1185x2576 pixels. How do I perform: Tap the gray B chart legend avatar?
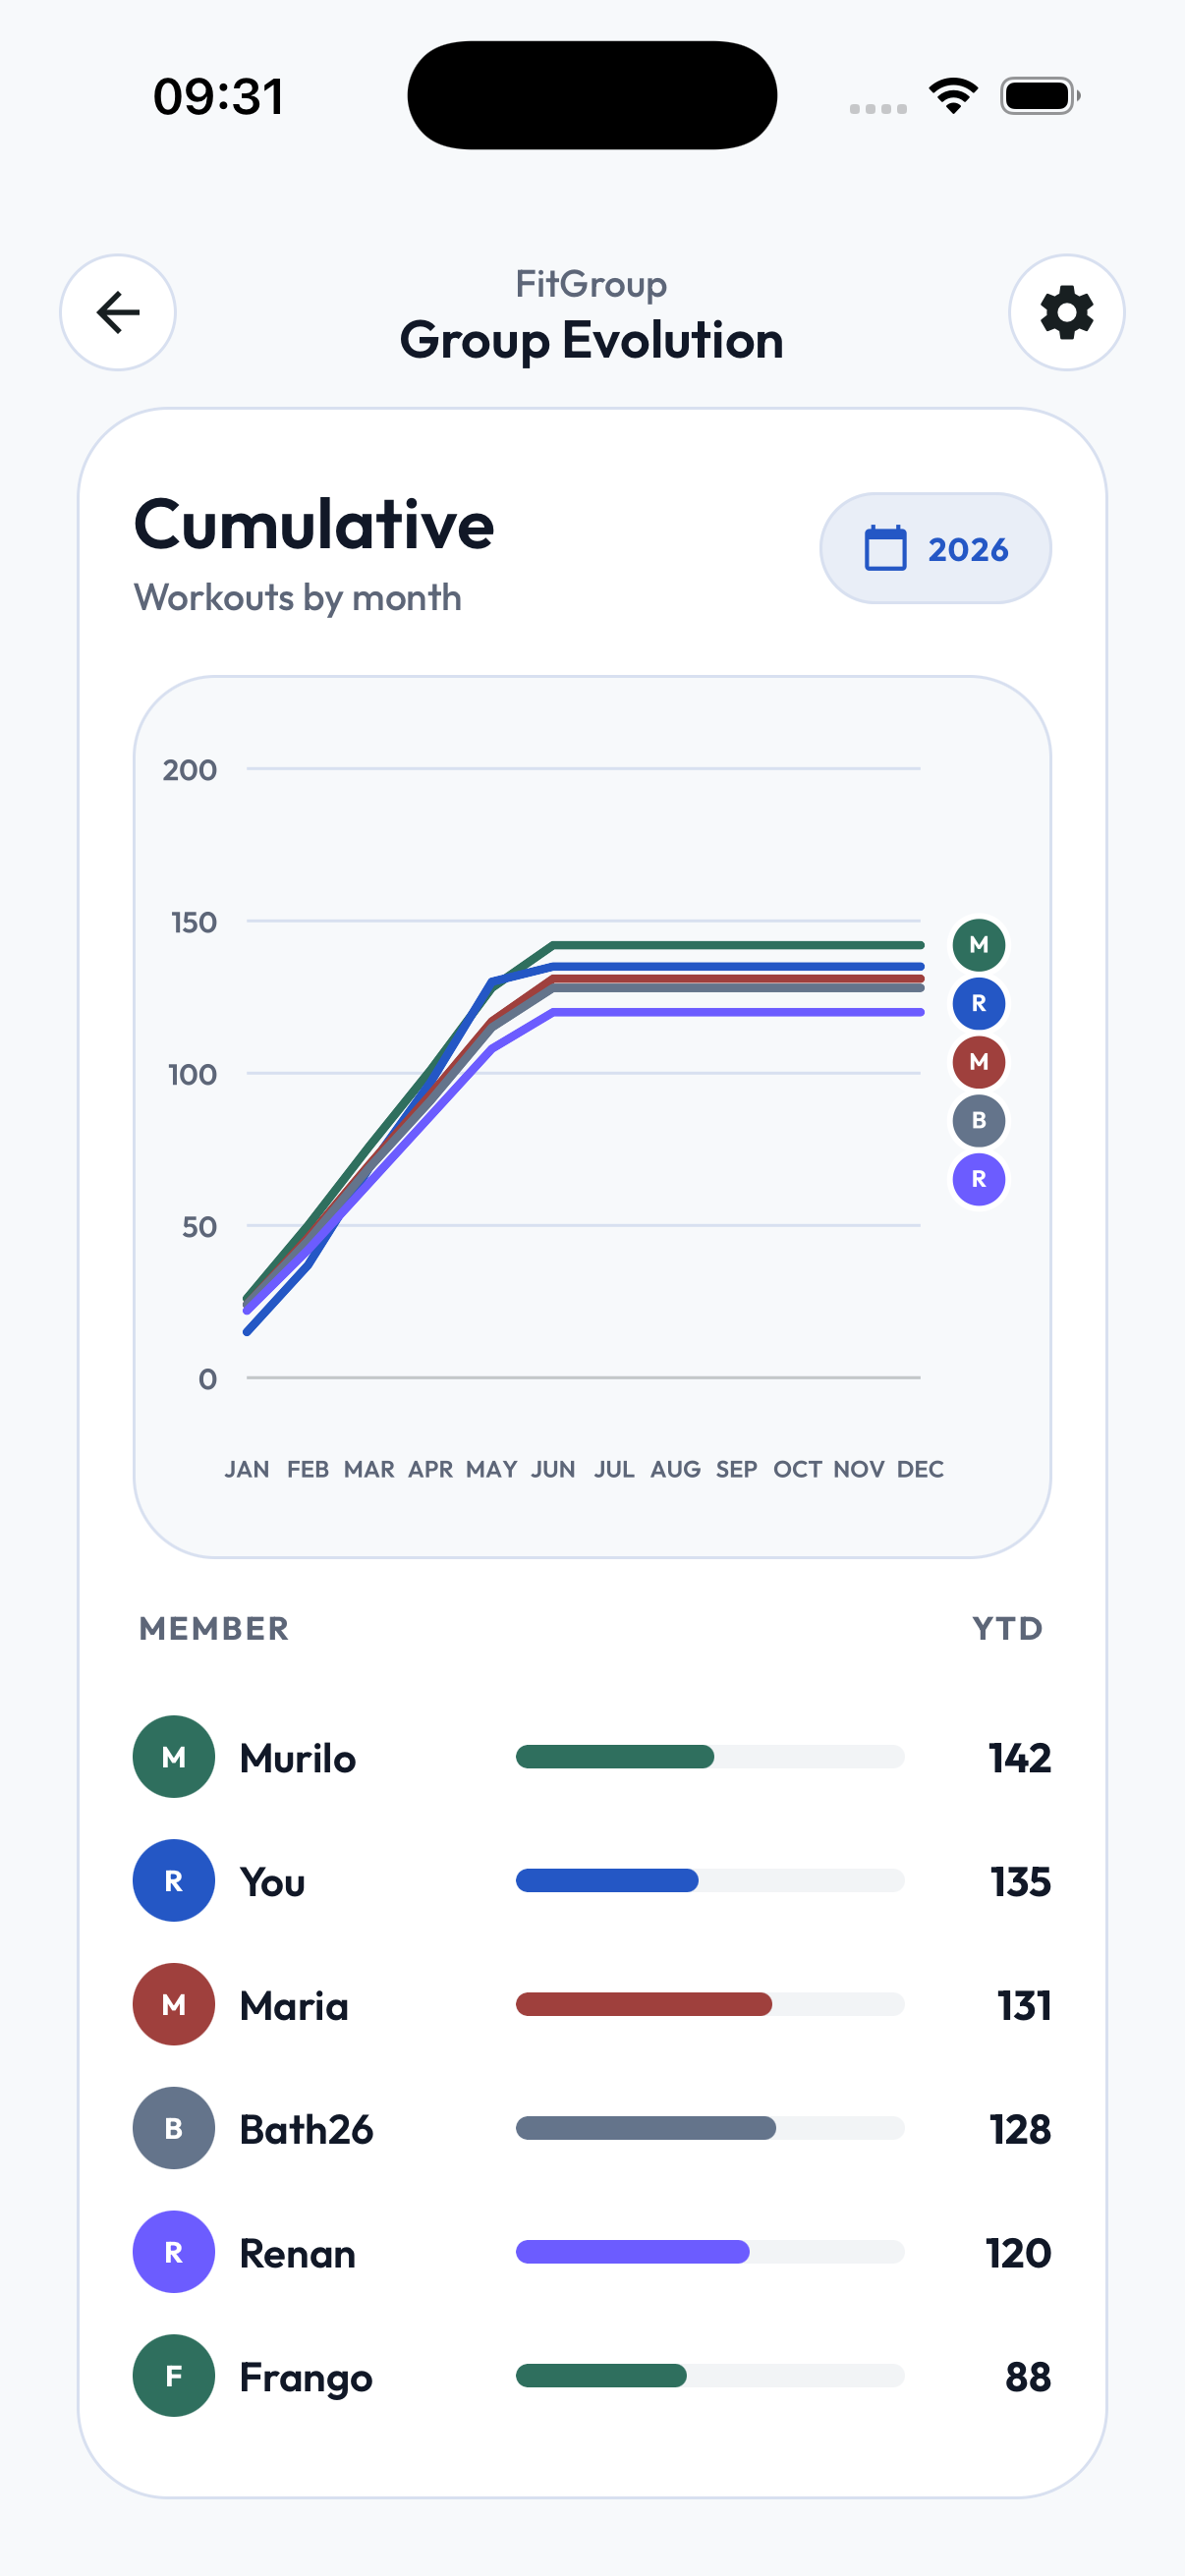coord(978,1120)
